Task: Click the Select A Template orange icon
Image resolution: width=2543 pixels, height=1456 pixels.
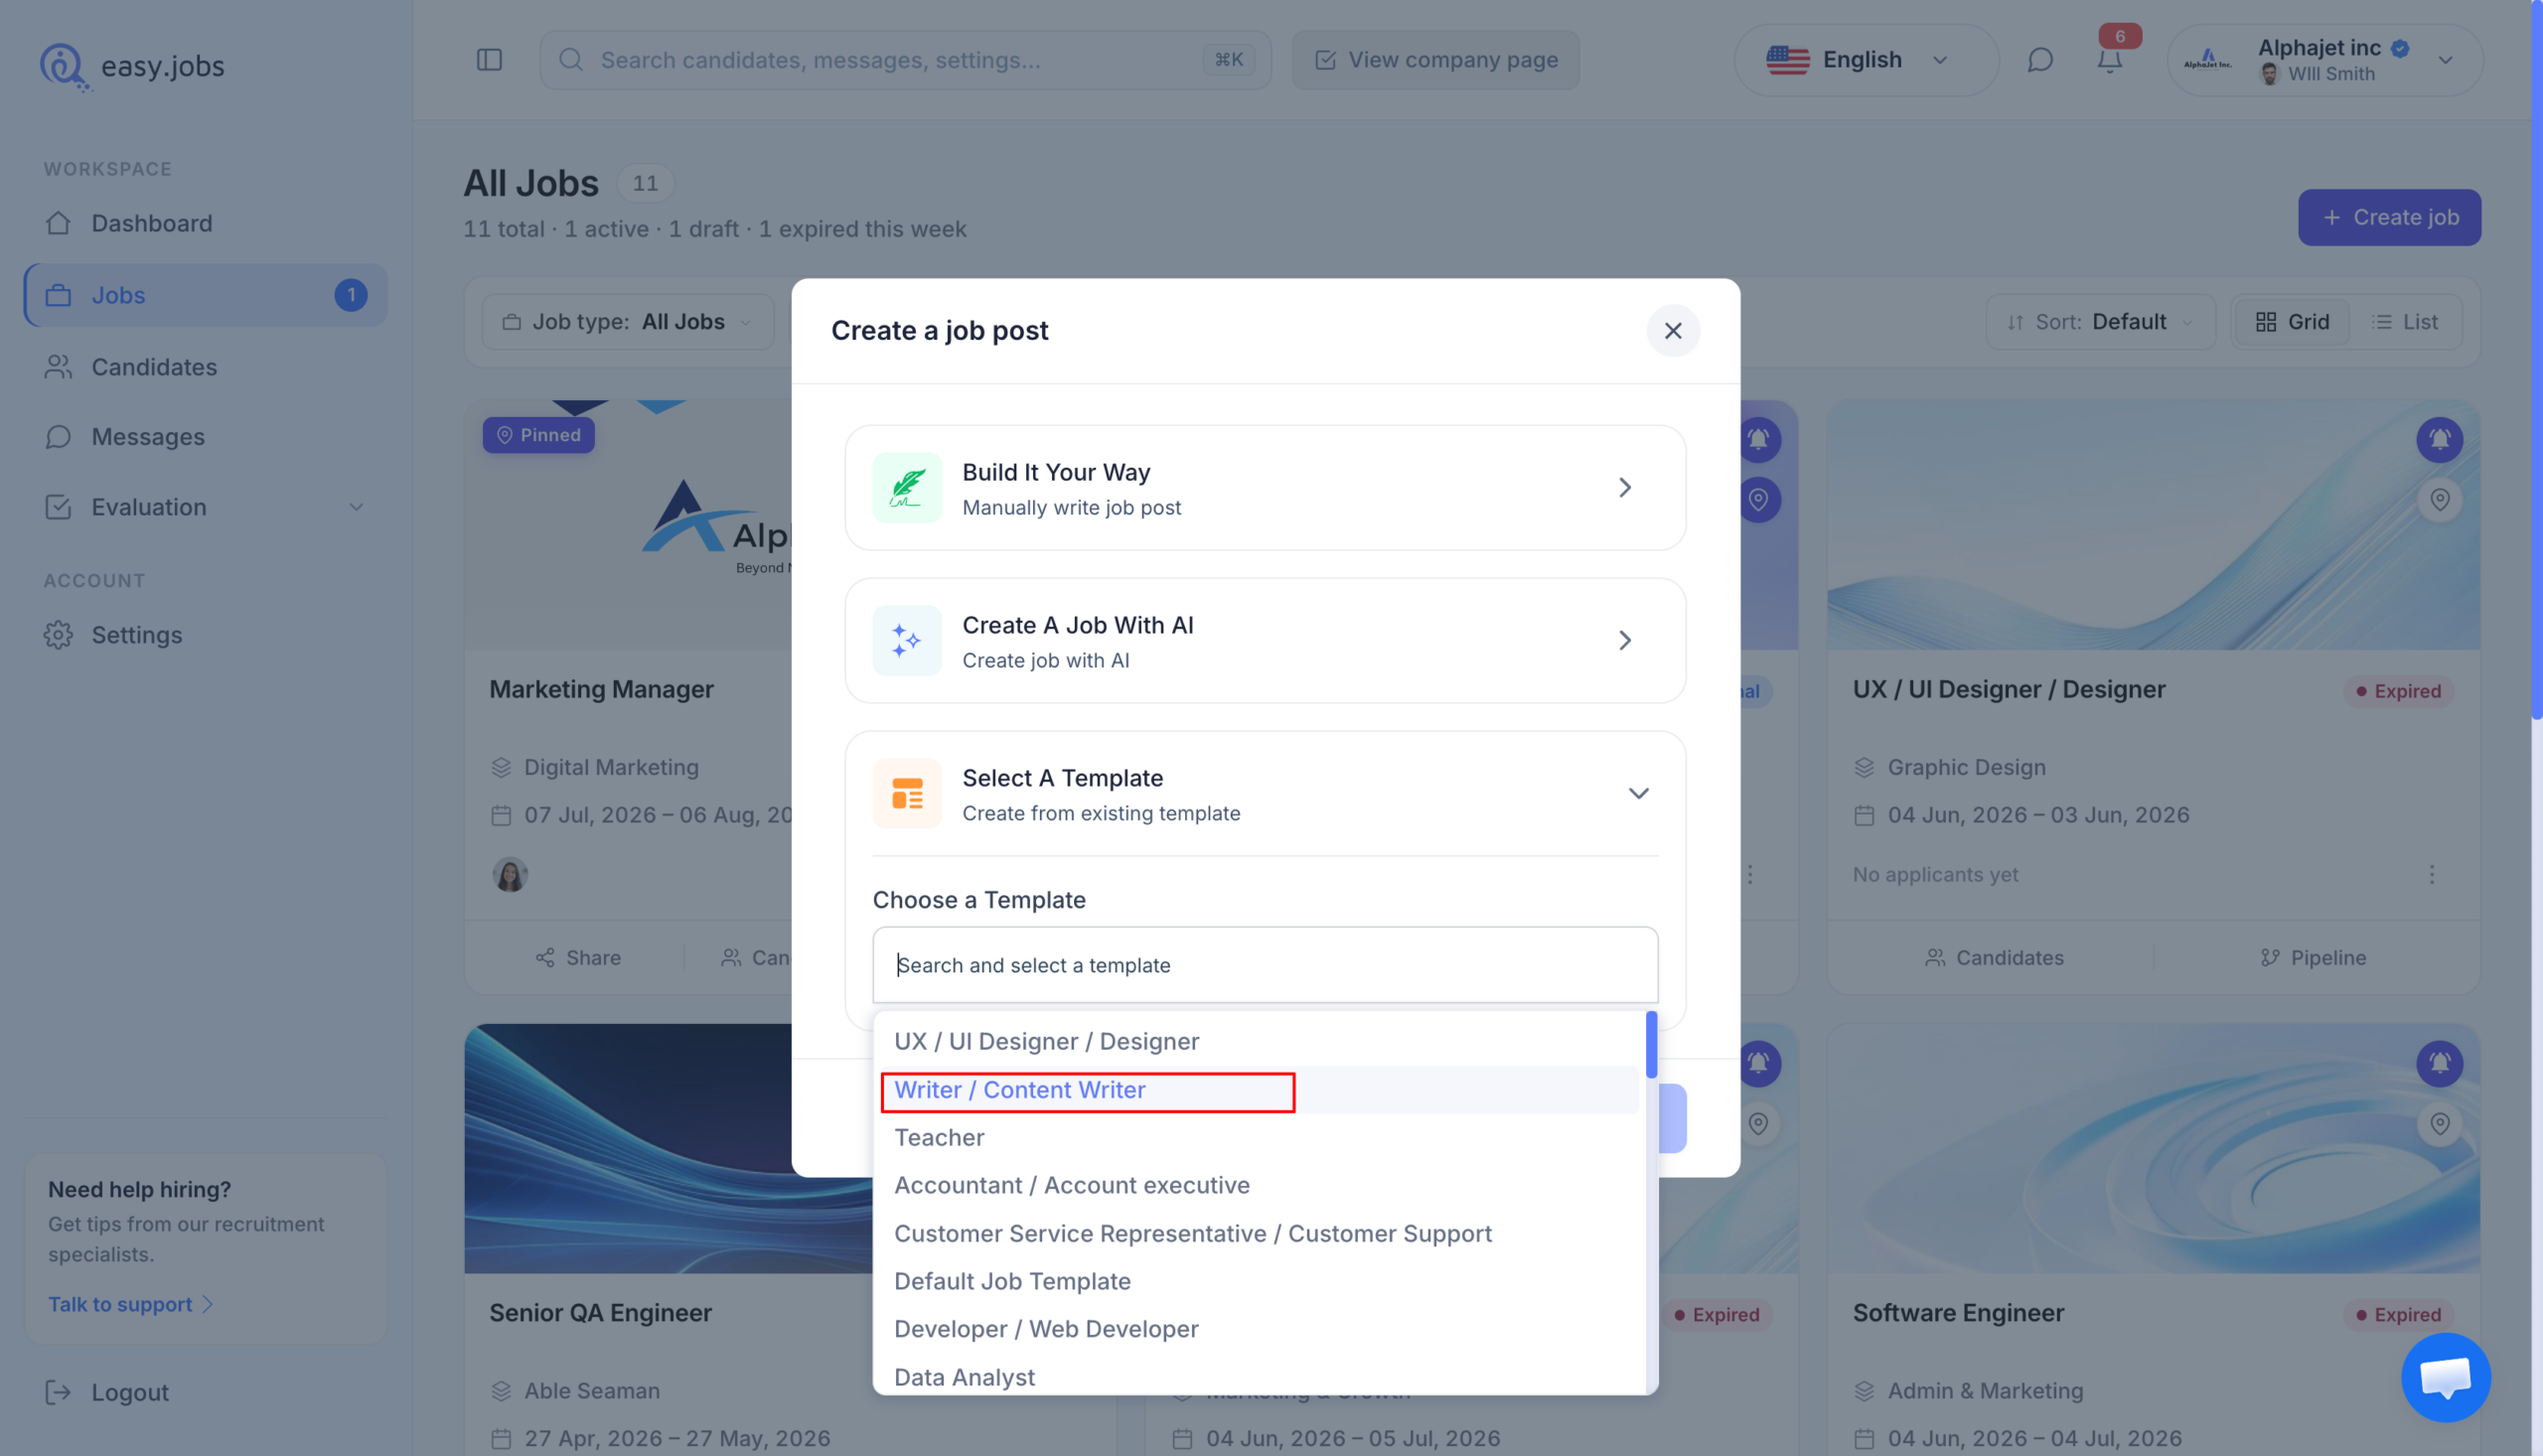Action: 907,793
